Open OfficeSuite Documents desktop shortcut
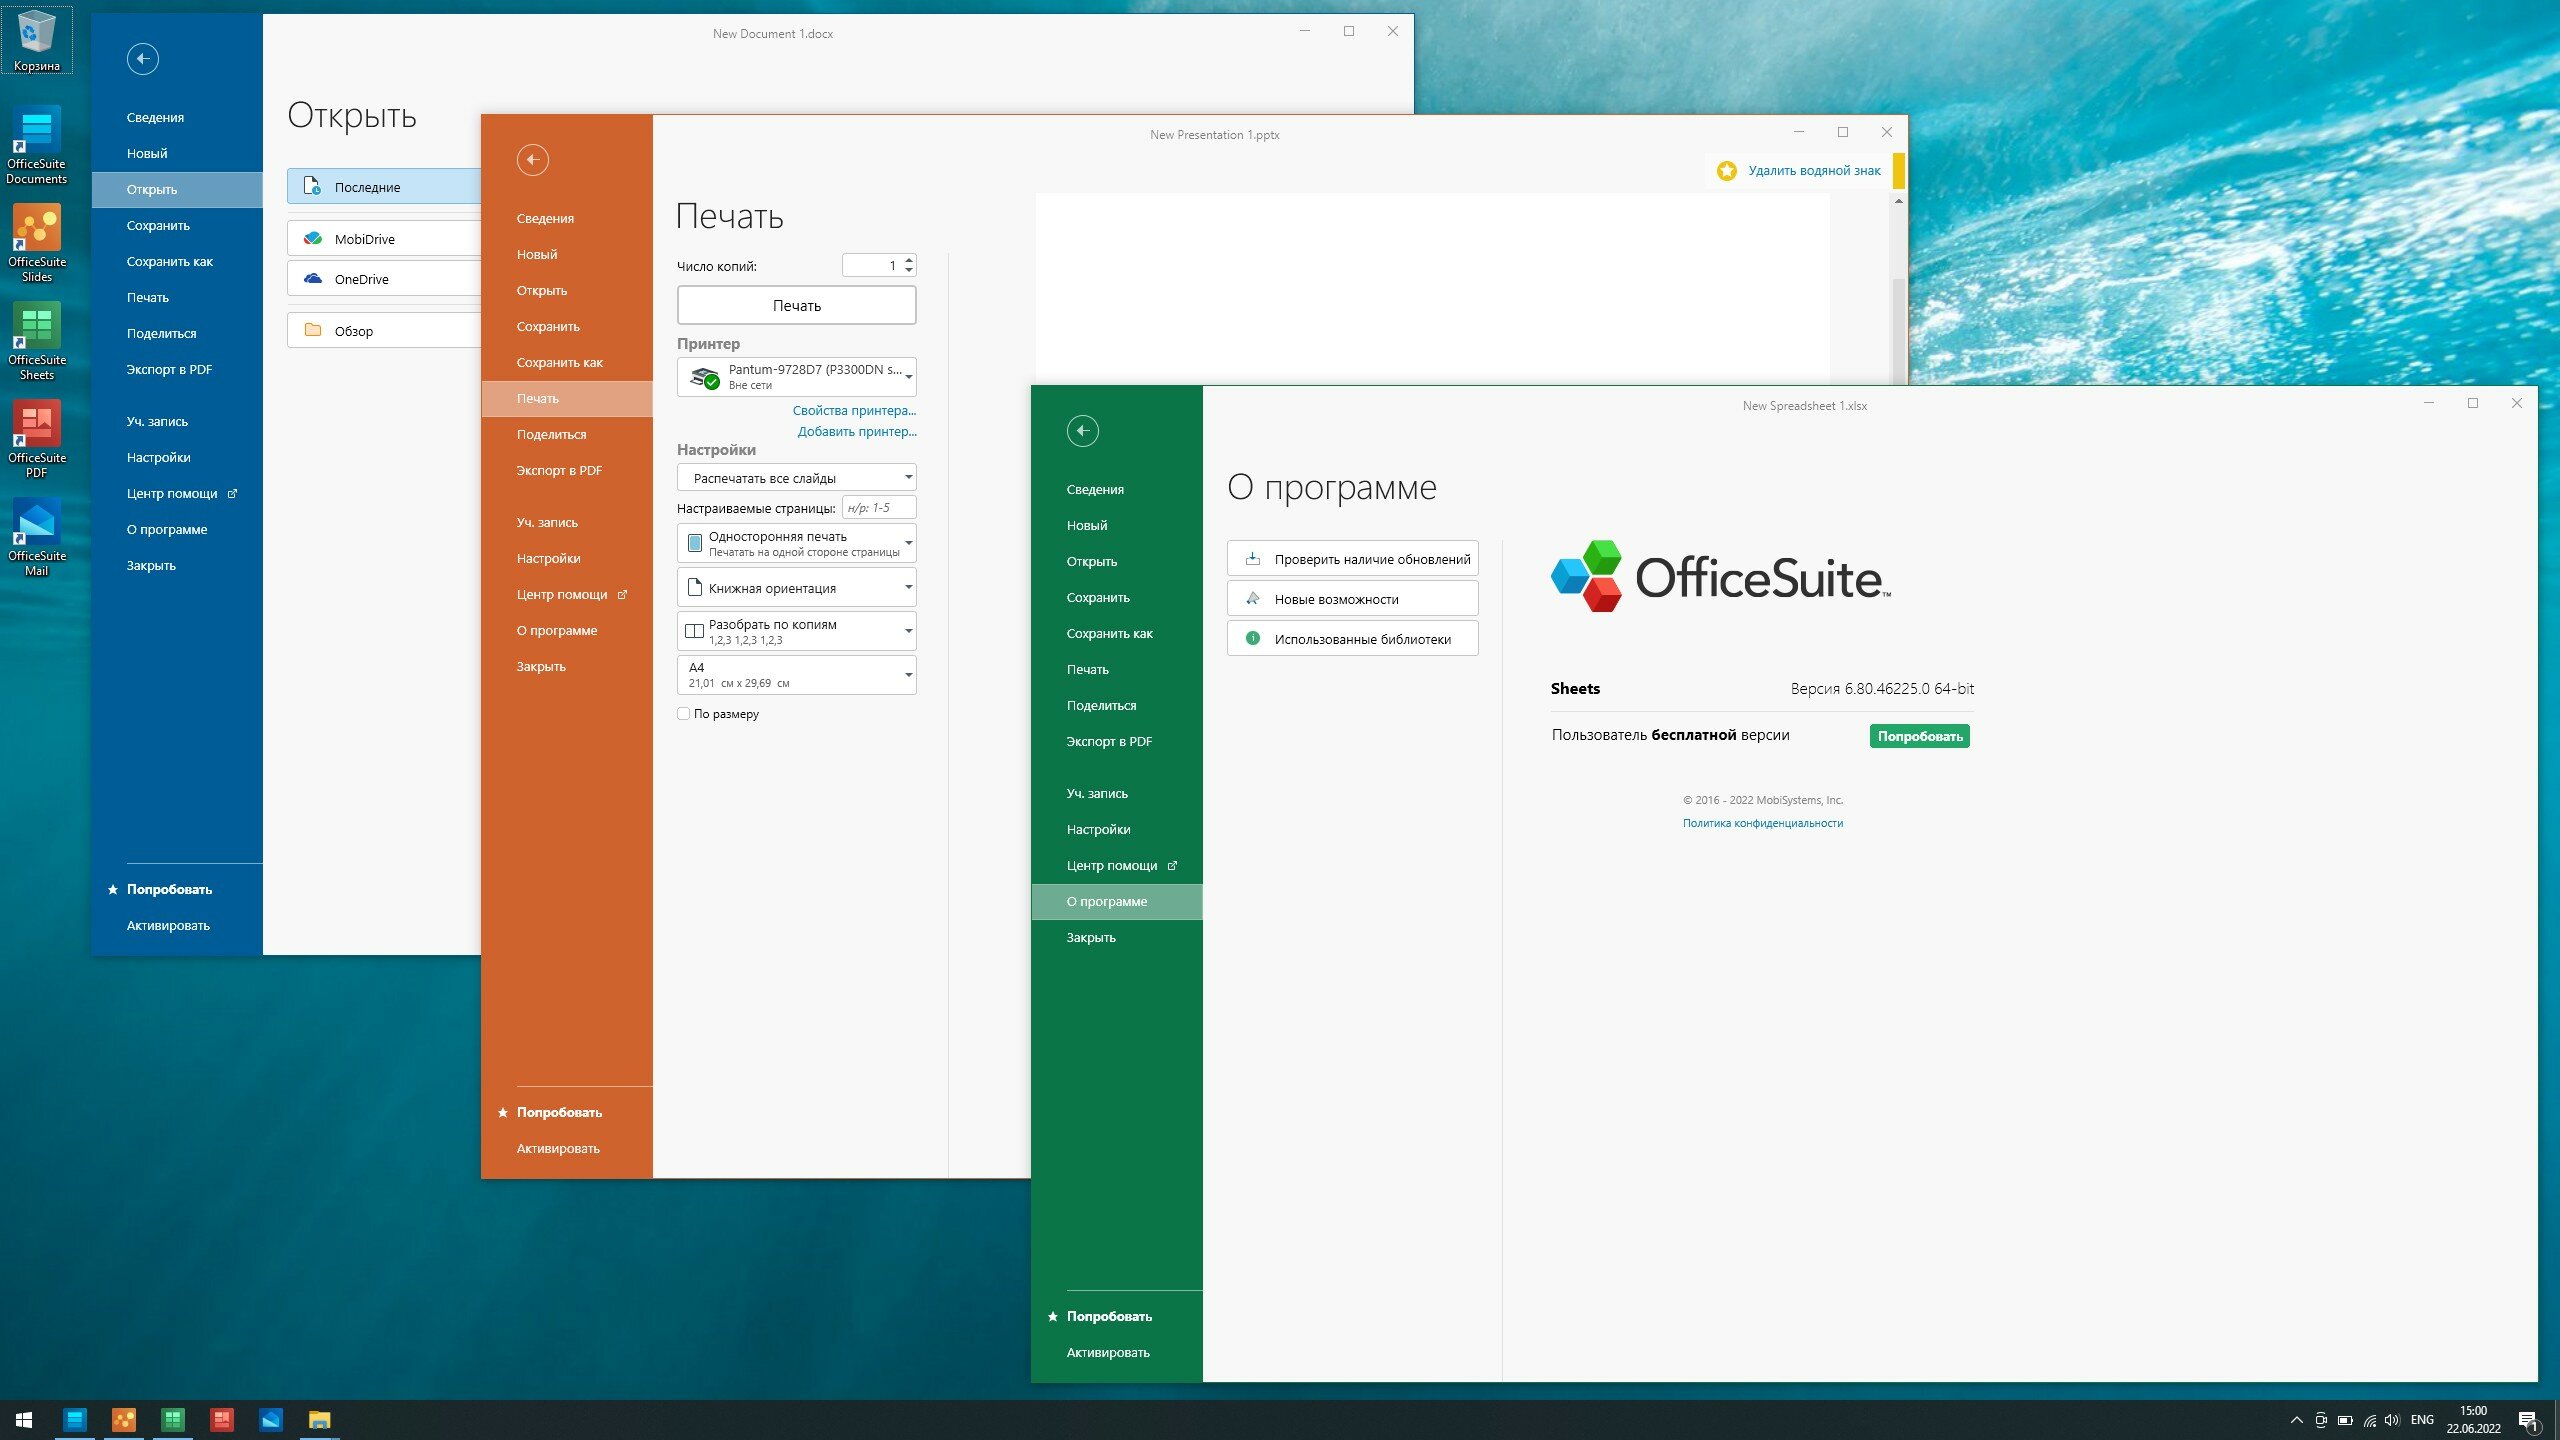Viewport: 2560px width, 1440px height. [37, 146]
